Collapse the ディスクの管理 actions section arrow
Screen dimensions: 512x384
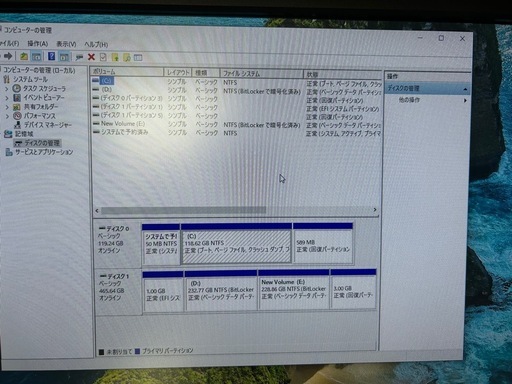pos(465,89)
